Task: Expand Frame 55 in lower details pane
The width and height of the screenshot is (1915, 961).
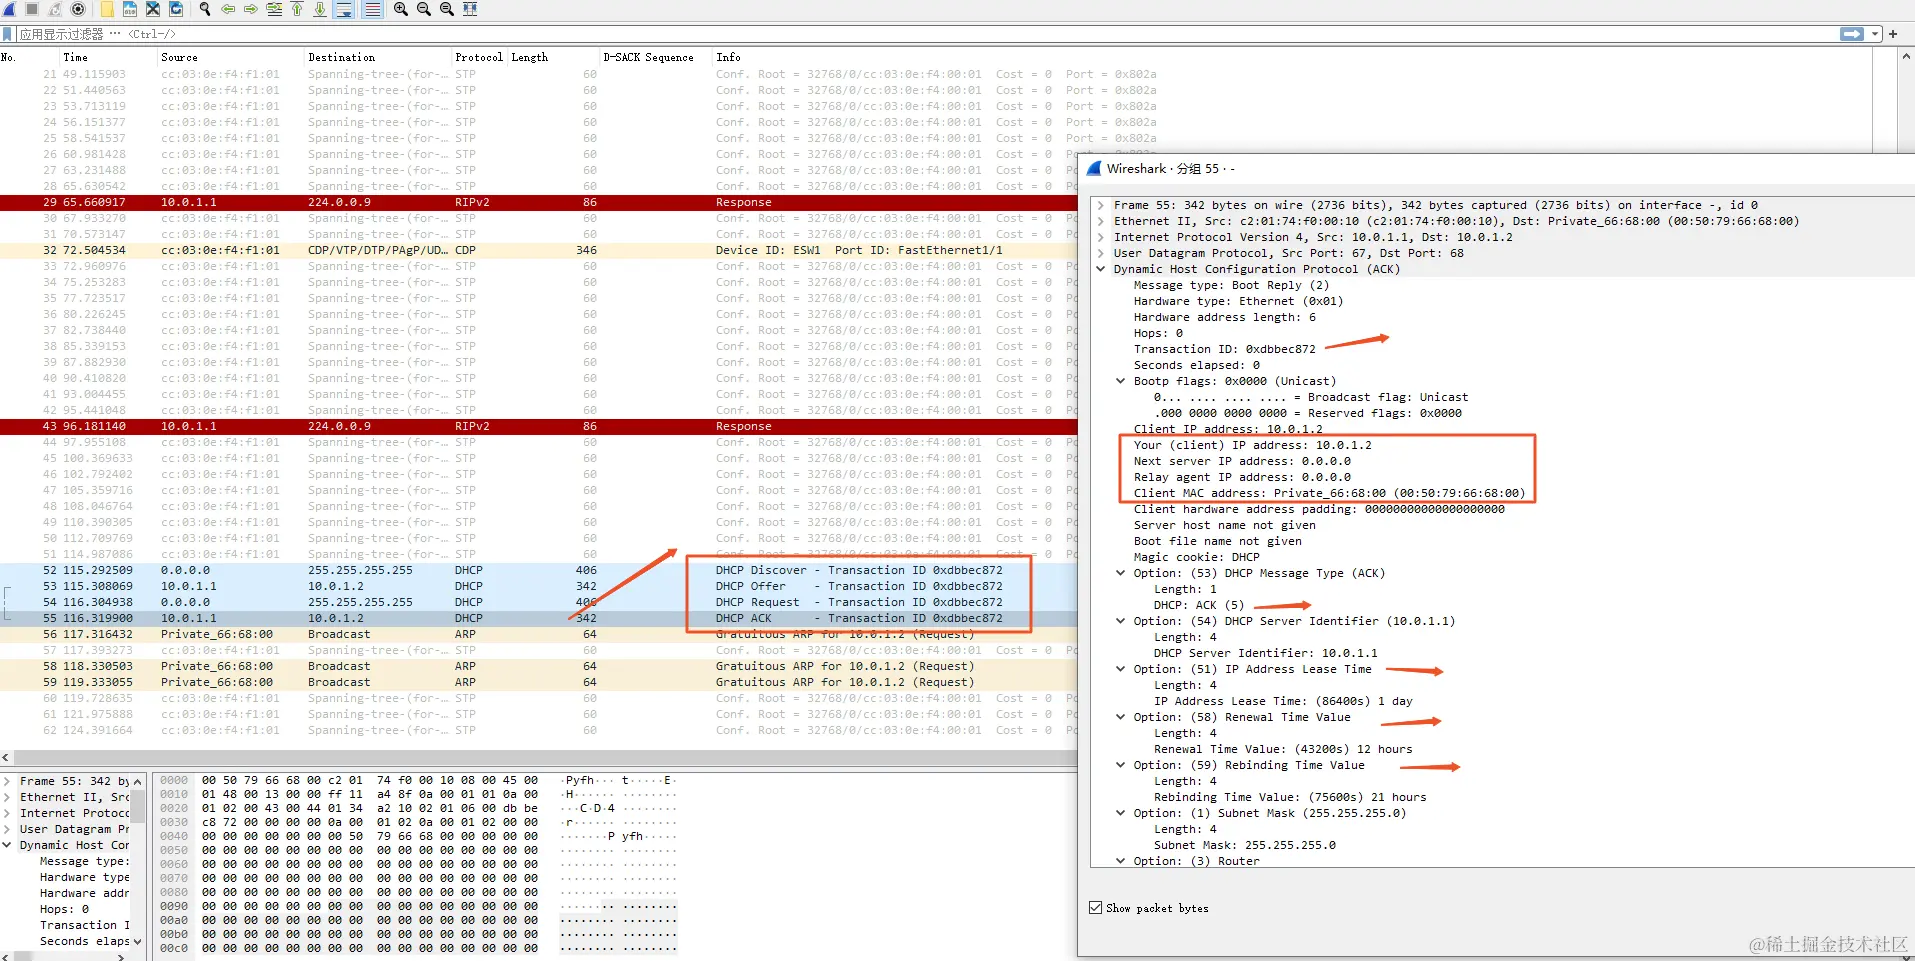Action: 7,781
